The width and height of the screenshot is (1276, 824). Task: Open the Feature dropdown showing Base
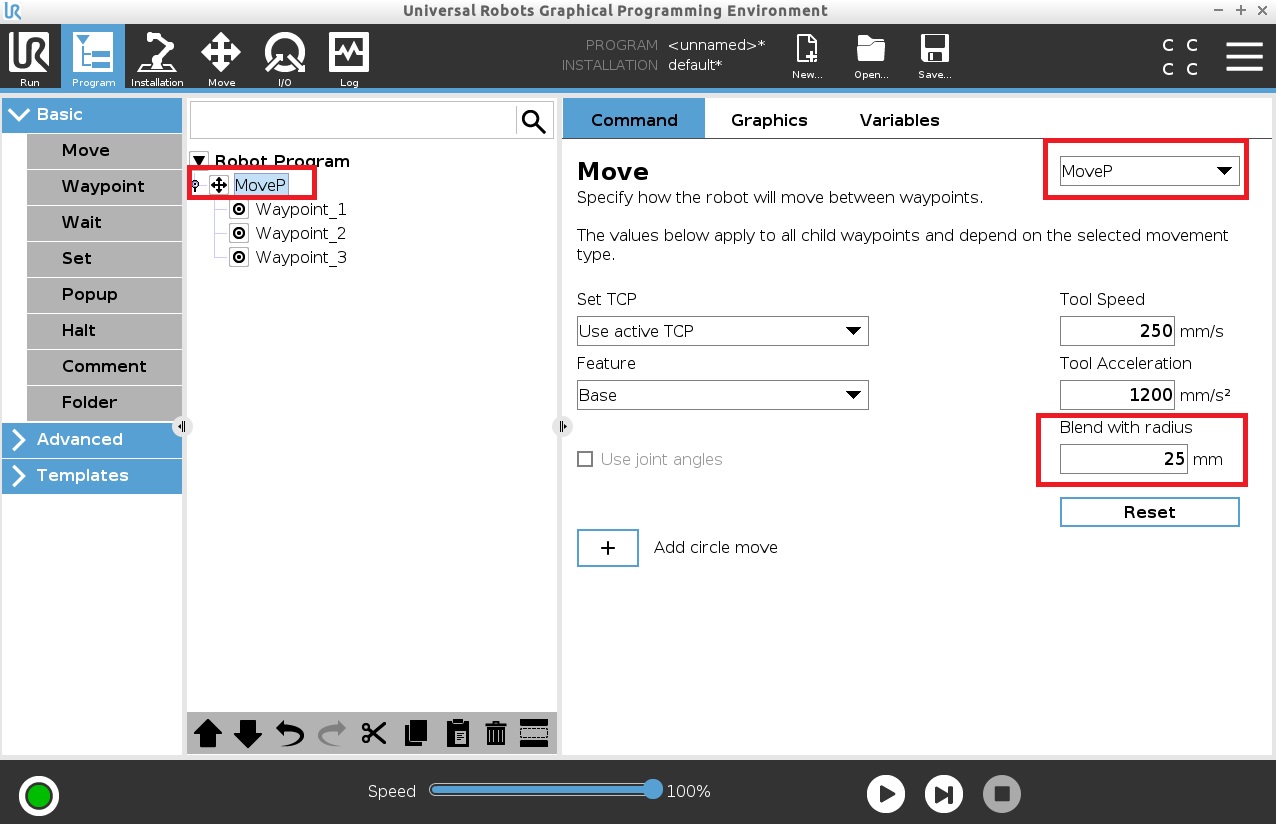(x=722, y=395)
